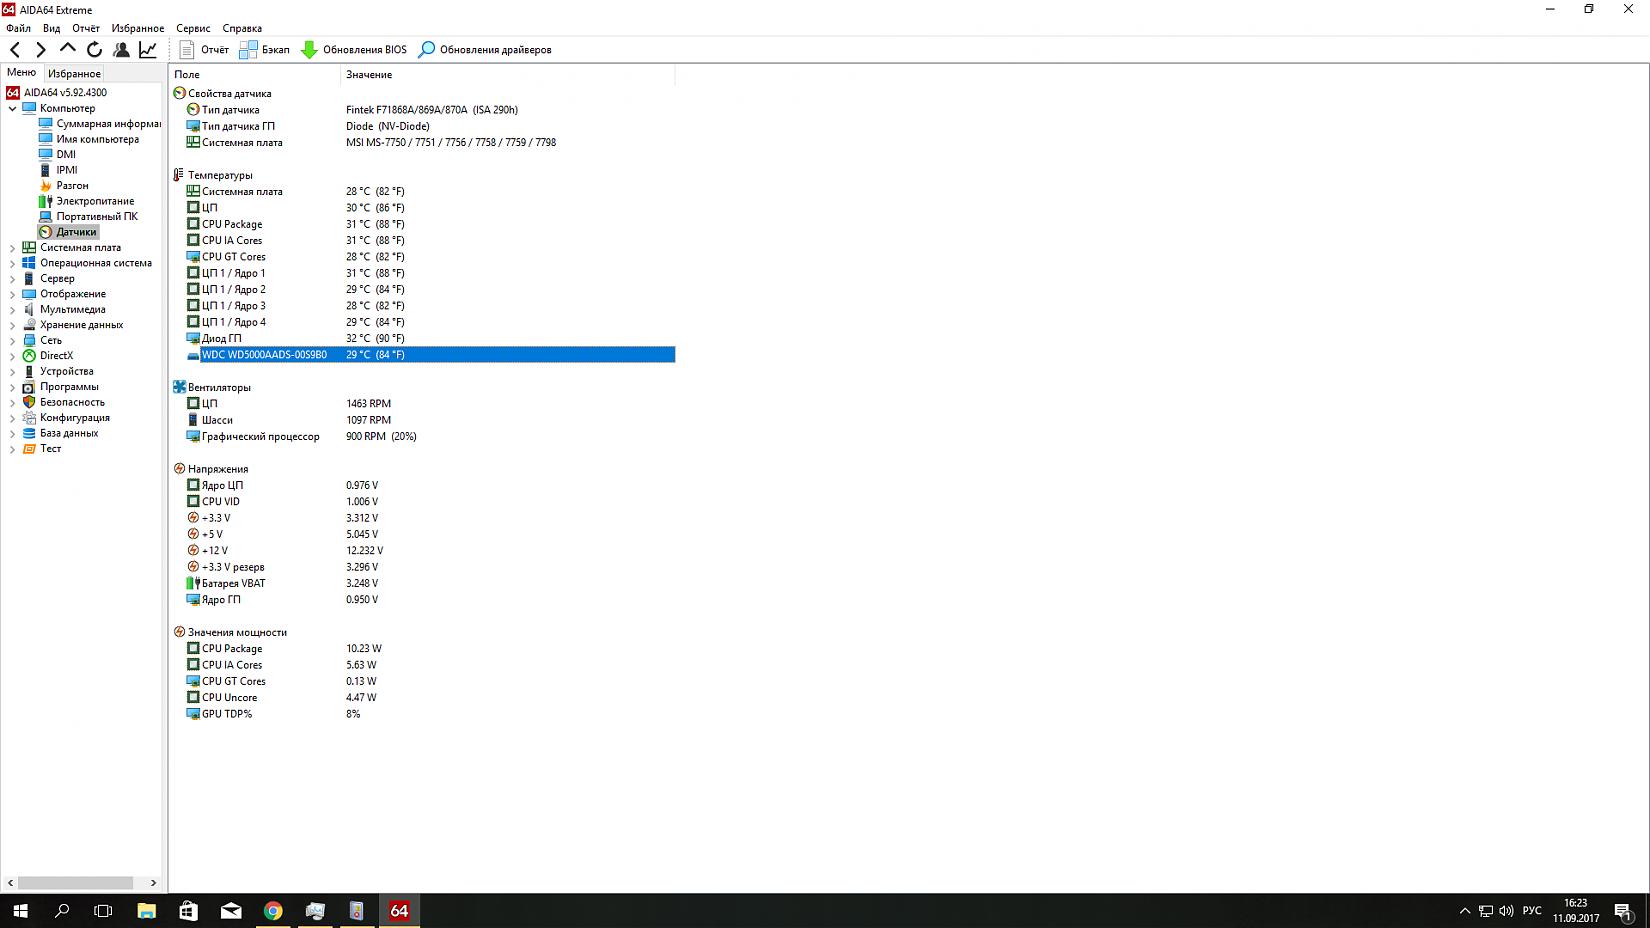This screenshot has width=1650, height=928.
Task: Select the IPMI tree item
Action: tap(58, 170)
